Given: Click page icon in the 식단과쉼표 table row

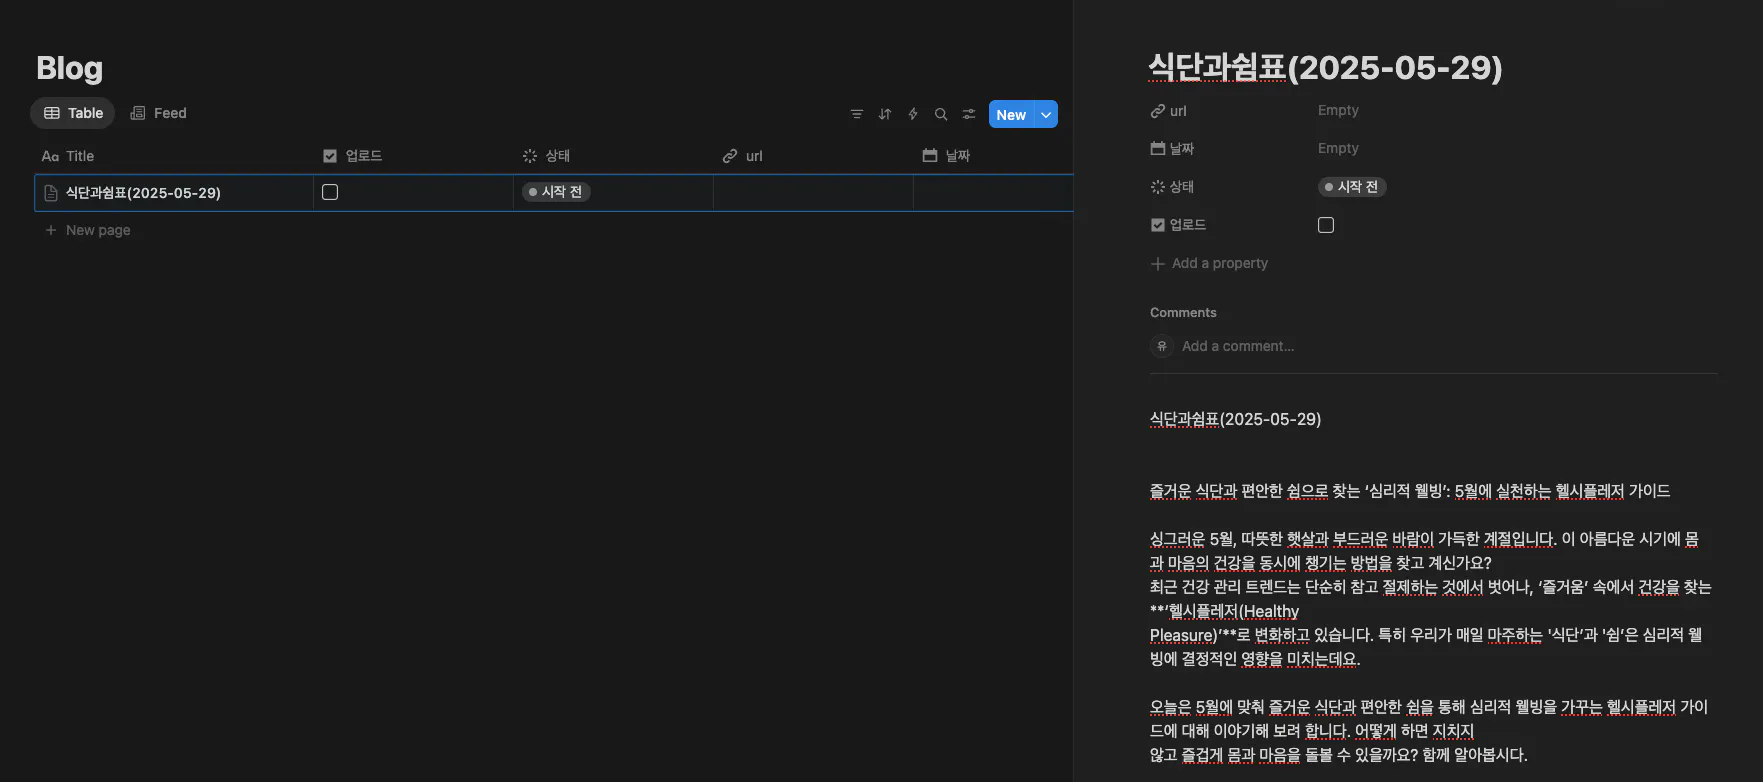Looking at the screenshot, I should pos(51,193).
